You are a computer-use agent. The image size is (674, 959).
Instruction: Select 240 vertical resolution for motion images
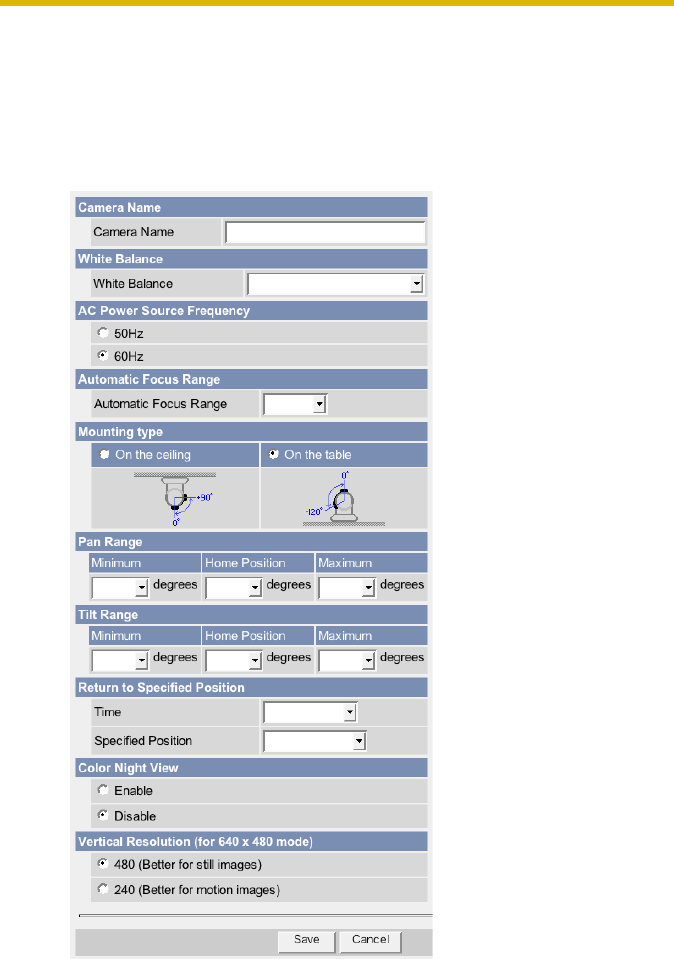pyautogui.click(x=103, y=889)
